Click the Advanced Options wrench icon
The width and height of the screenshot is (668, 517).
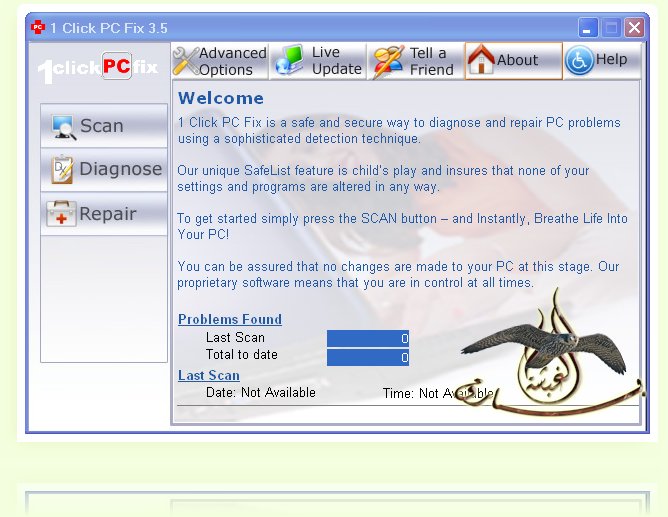(185, 61)
